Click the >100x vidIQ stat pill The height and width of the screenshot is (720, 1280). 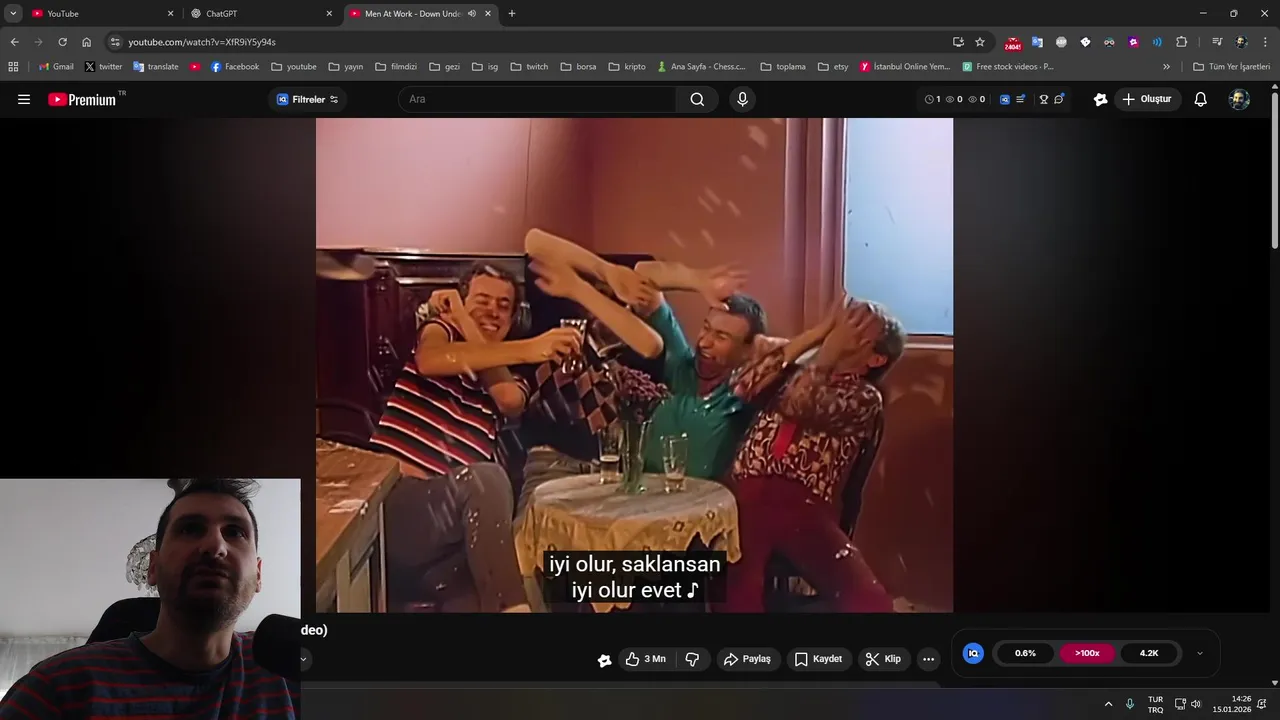tap(1087, 653)
